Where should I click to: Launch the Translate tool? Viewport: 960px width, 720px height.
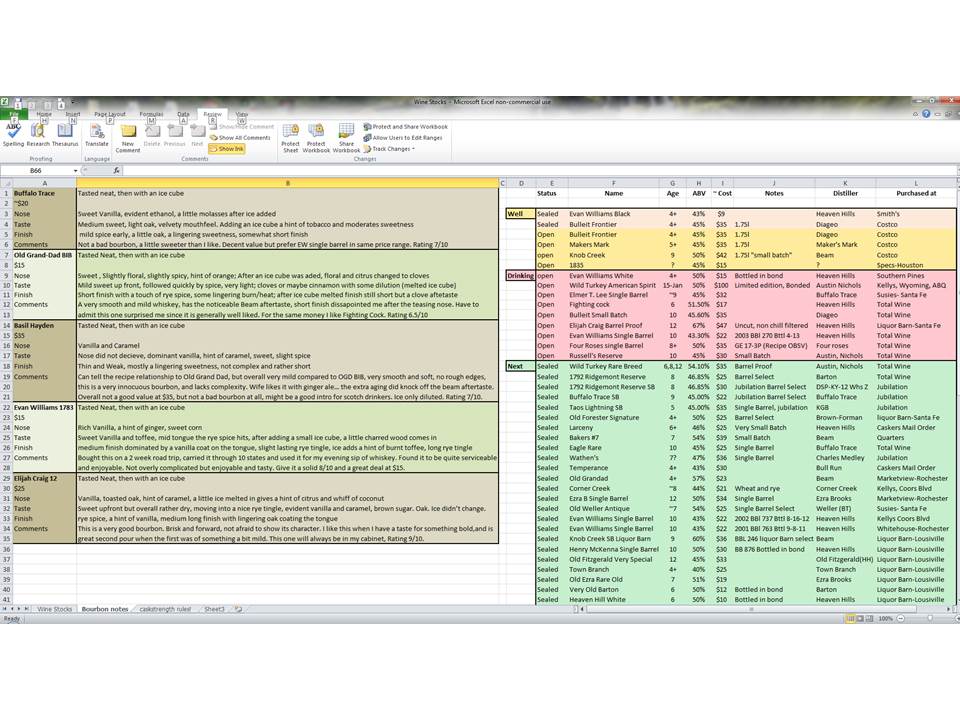[97, 135]
